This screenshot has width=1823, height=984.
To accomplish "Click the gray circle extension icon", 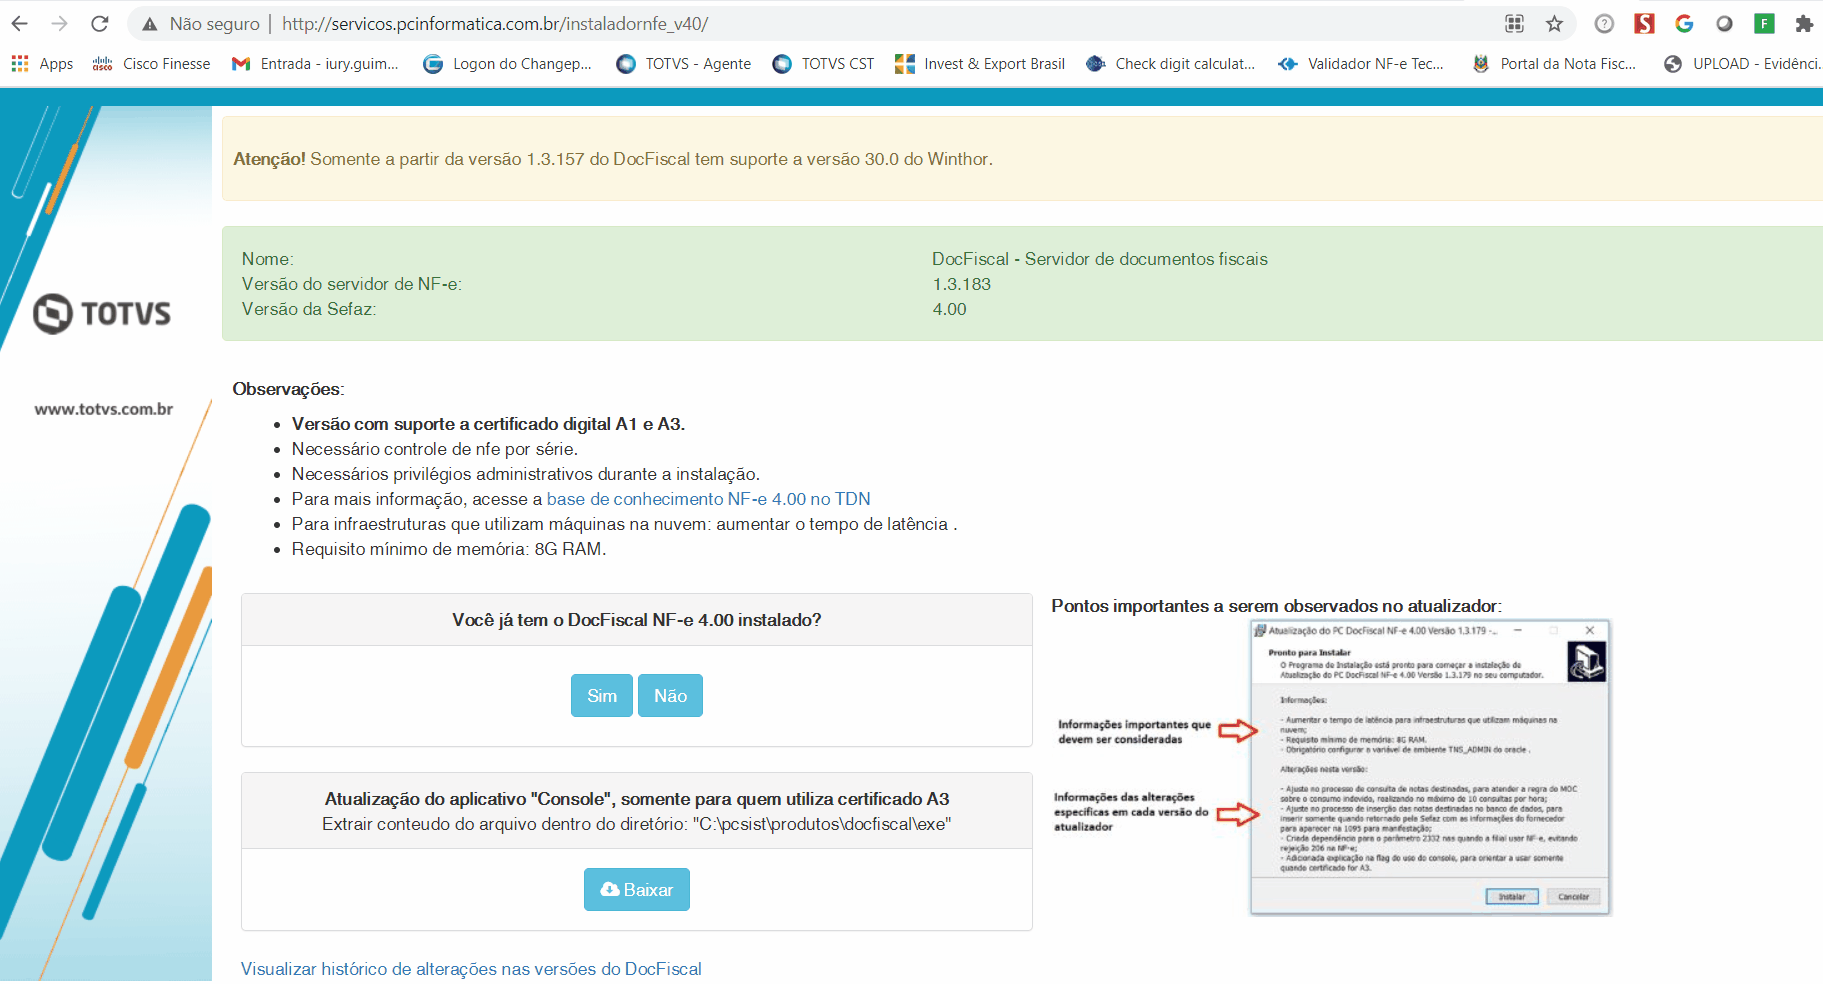I will coord(1724,23).
